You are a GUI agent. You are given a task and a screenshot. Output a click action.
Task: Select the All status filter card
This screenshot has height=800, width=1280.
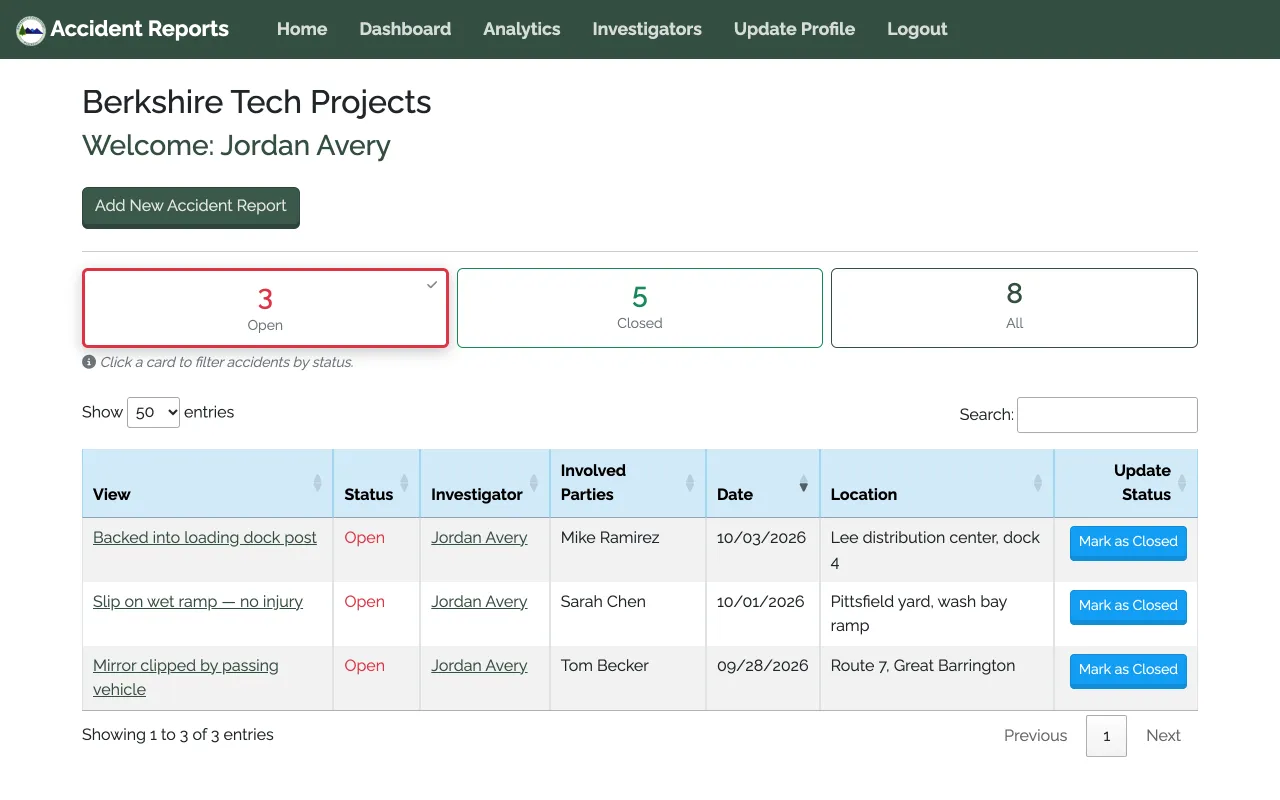1014,308
